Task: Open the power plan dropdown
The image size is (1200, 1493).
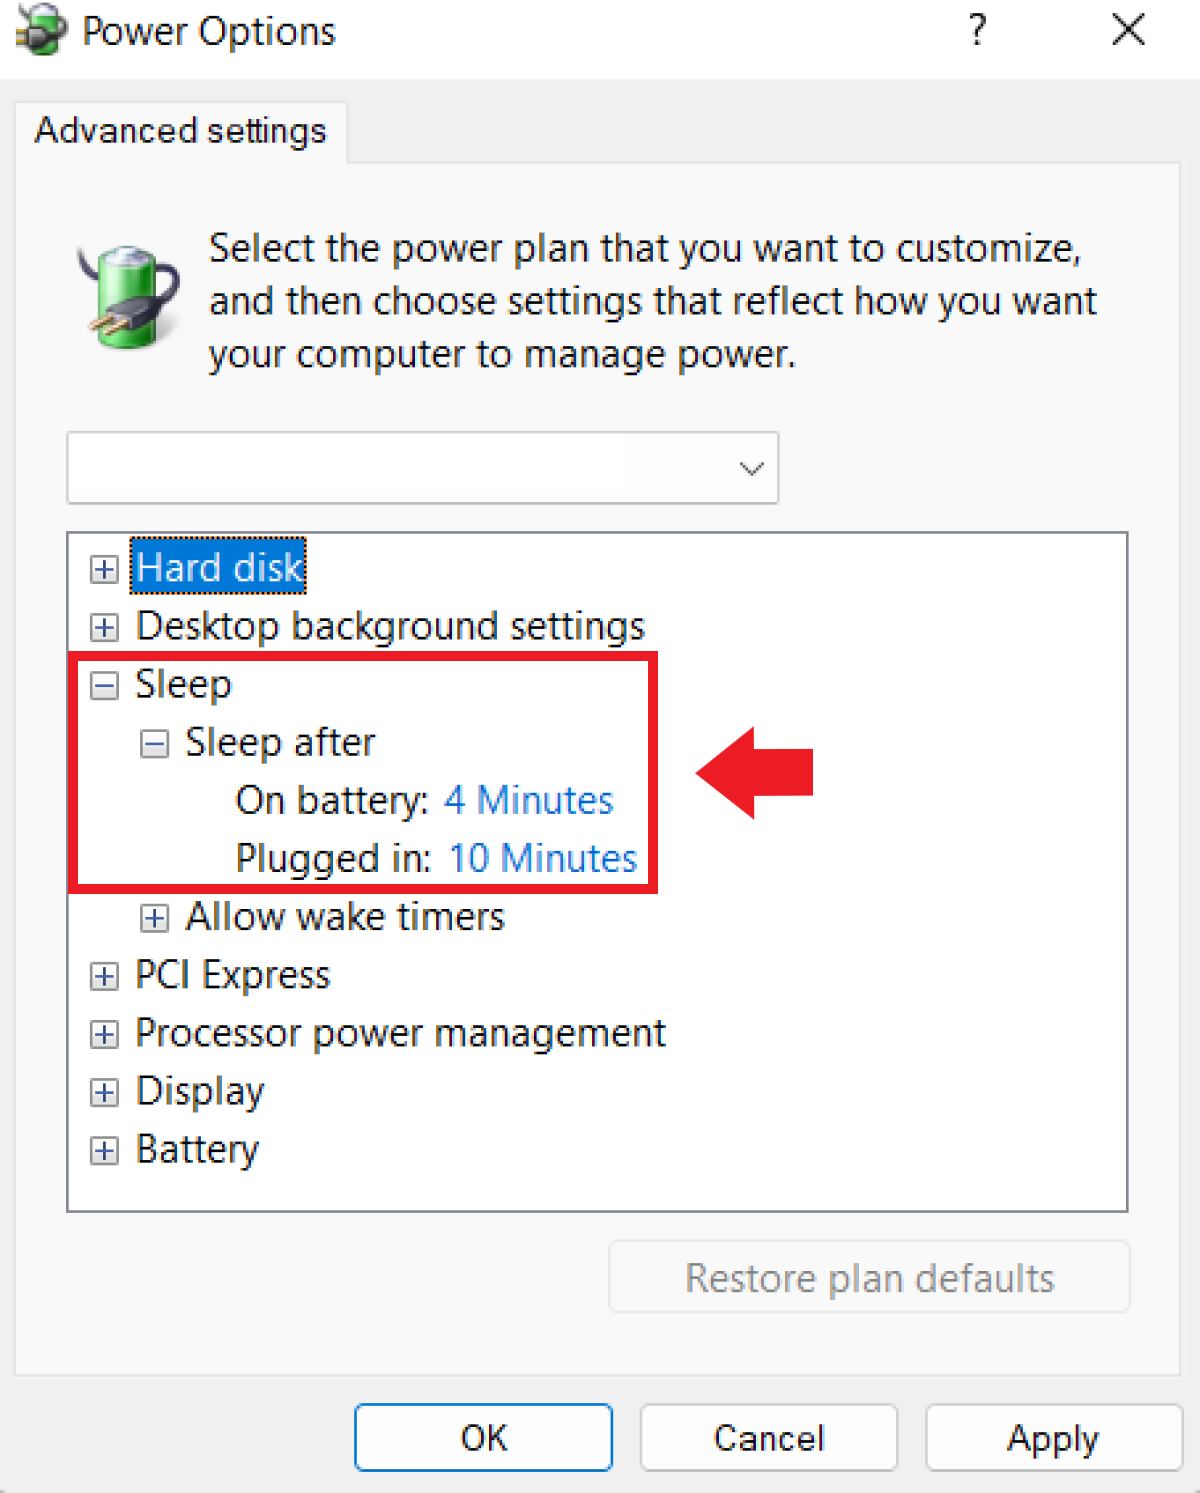Action: click(x=422, y=468)
